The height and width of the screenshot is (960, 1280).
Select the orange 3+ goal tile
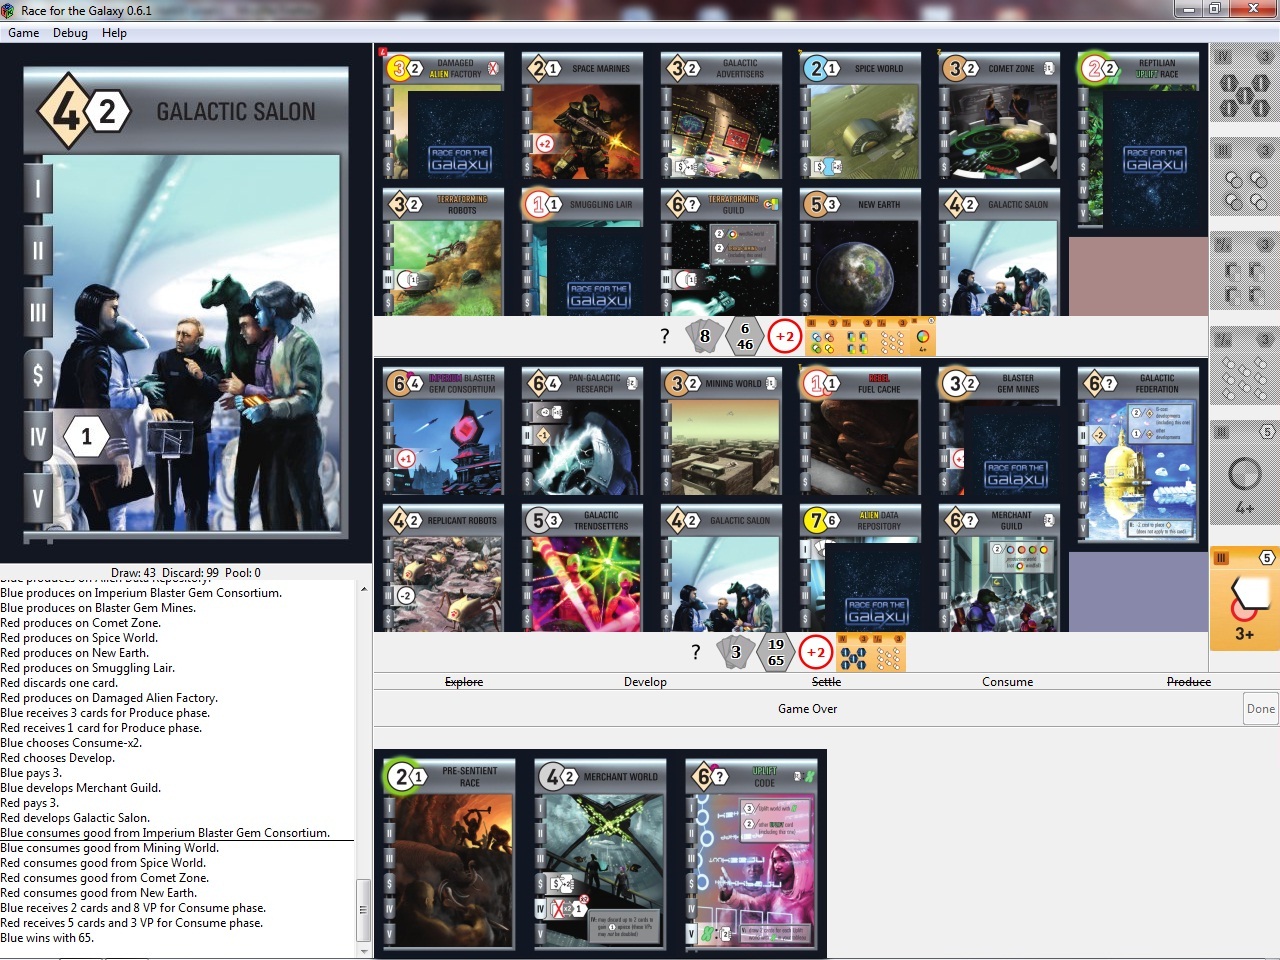click(x=1244, y=598)
